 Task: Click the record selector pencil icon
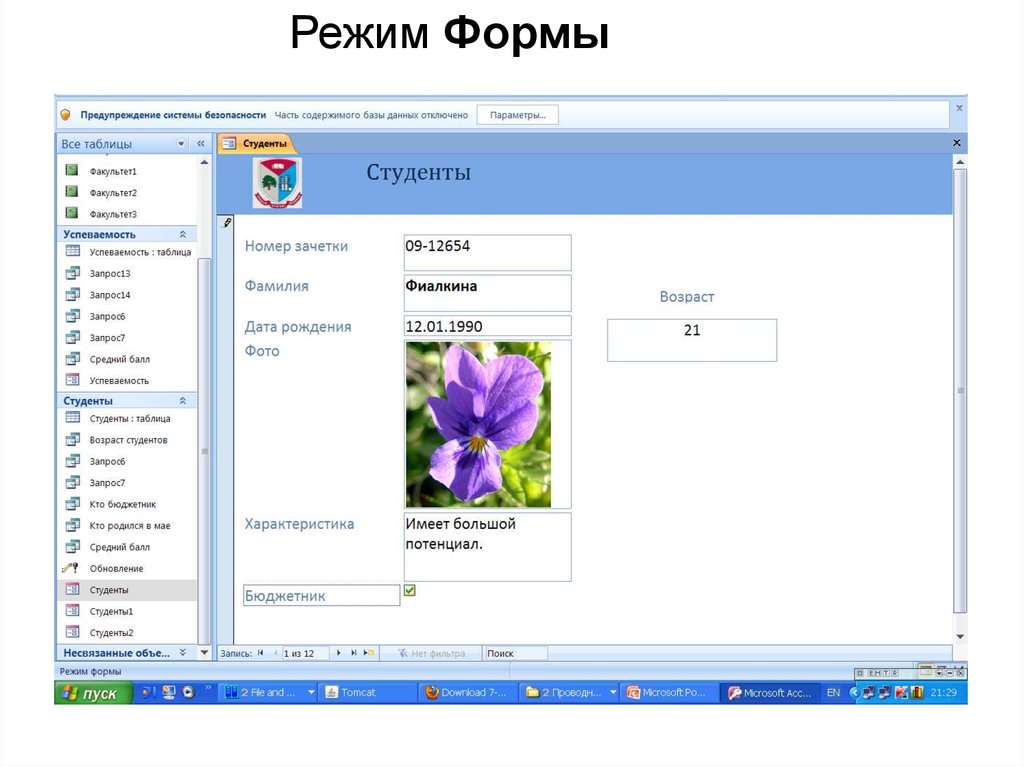pos(226,223)
